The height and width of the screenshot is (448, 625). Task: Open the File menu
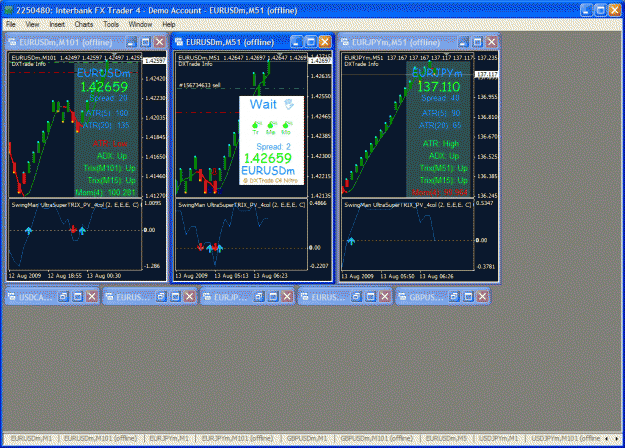pos(11,24)
